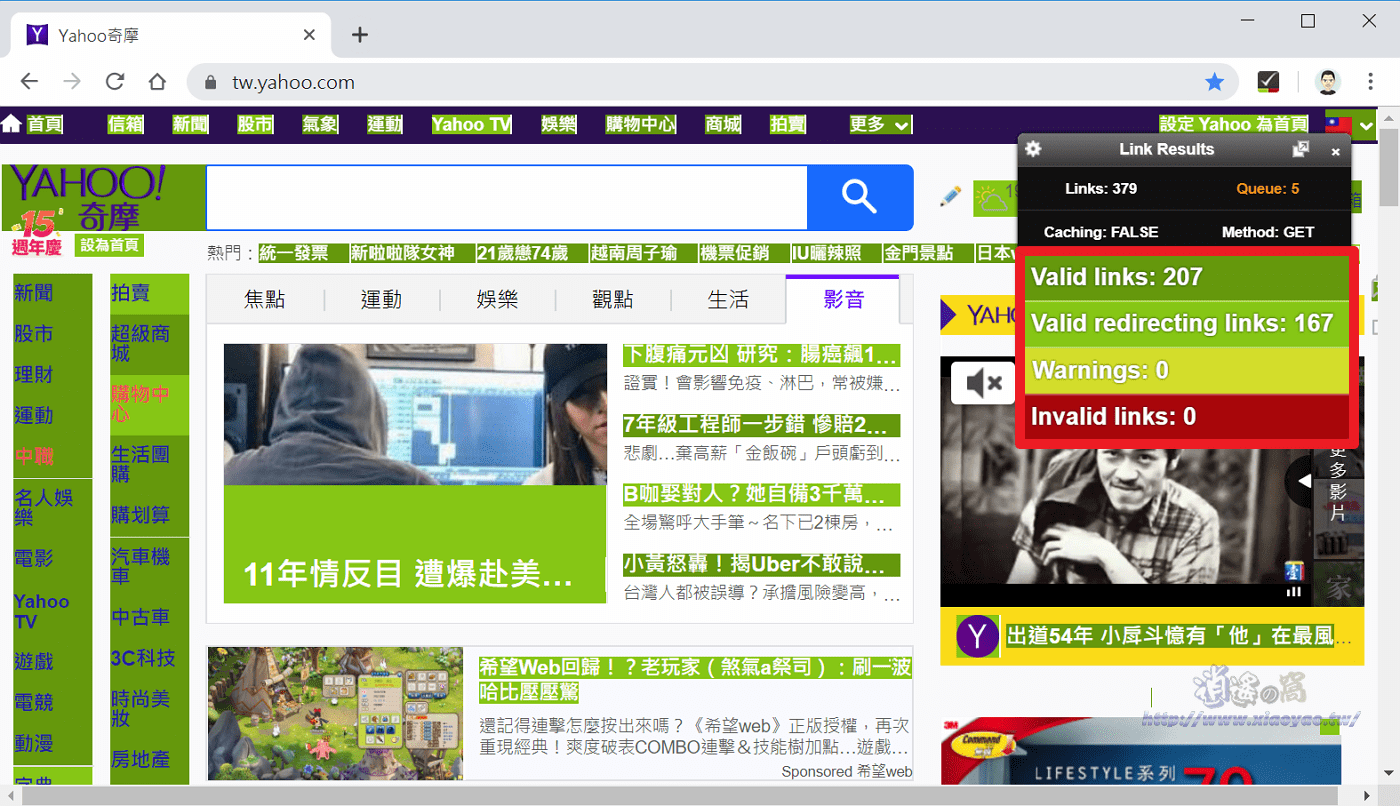Image resolution: width=1400 pixels, height=806 pixels.
Task: Open sidebar link 中古車
Action: [x=140, y=617]
